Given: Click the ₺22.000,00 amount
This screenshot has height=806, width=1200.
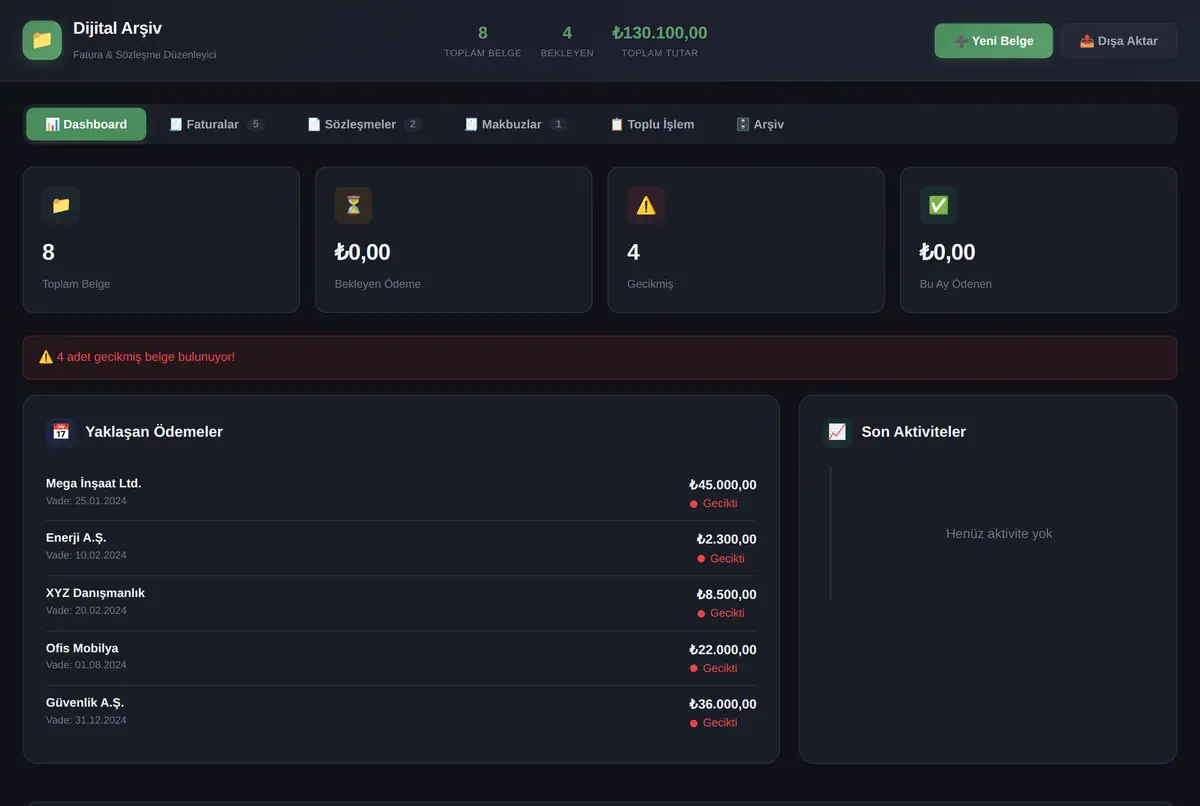Looking at the screenshot, I should [723, 650].
